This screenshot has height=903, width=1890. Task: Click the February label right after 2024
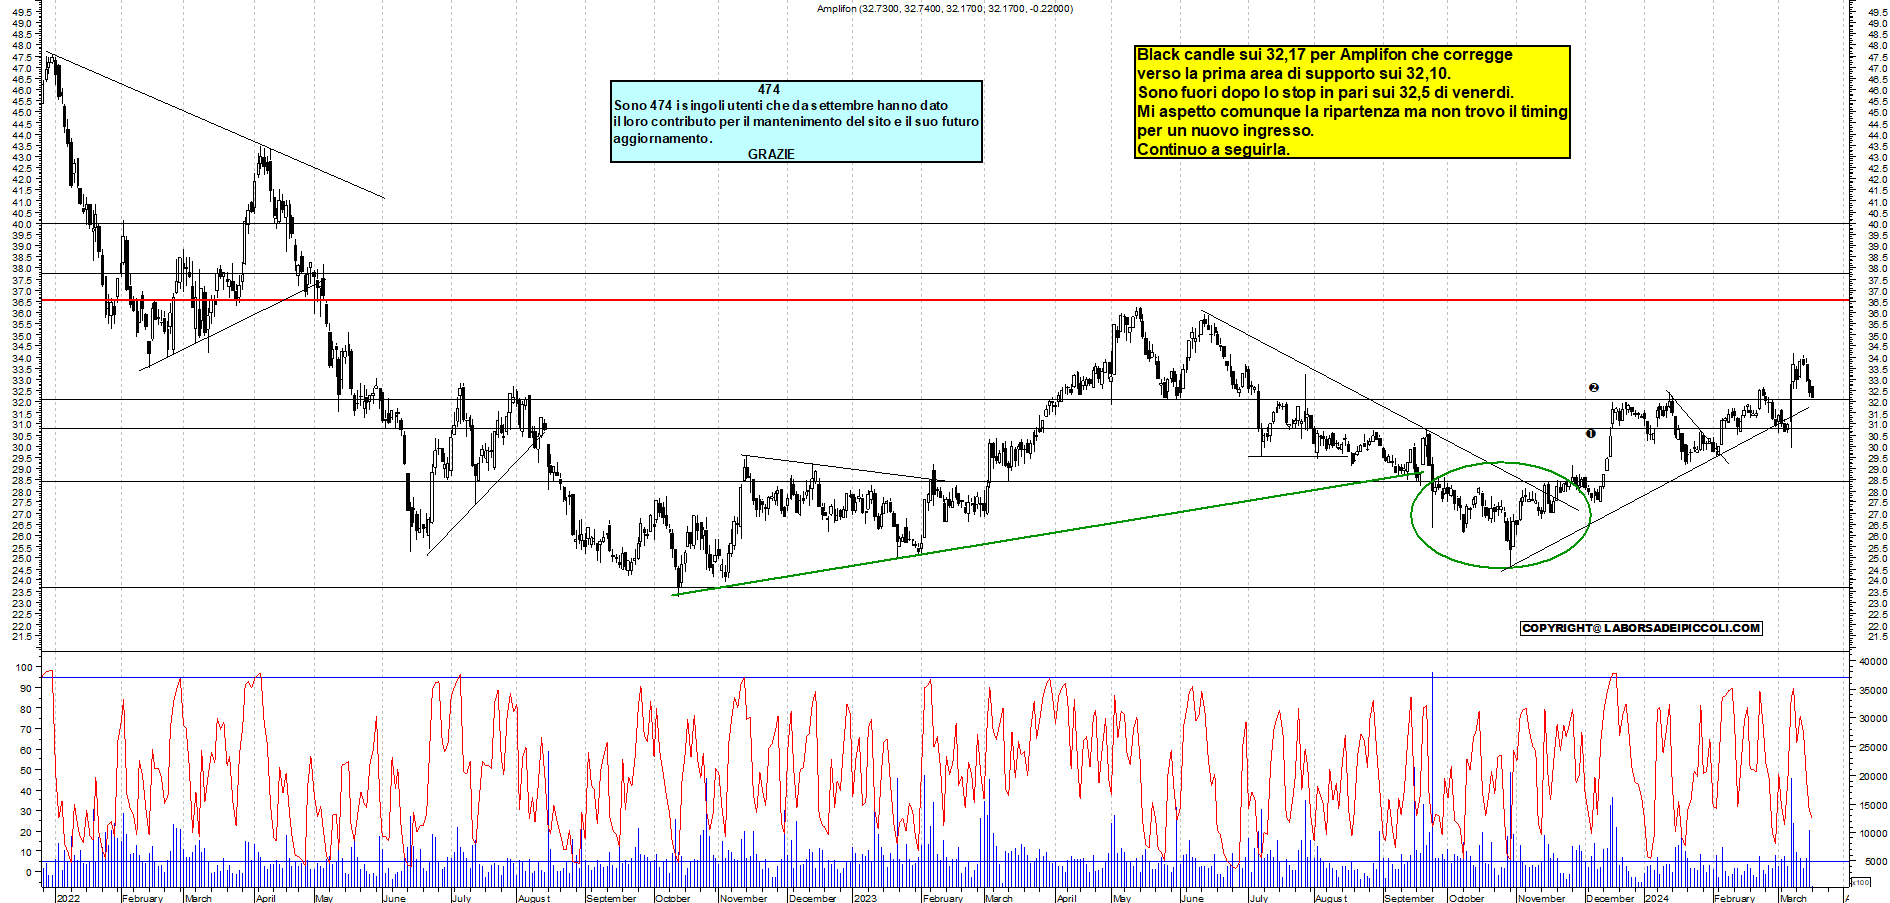pyautogui.click(x=1734, y=898)
